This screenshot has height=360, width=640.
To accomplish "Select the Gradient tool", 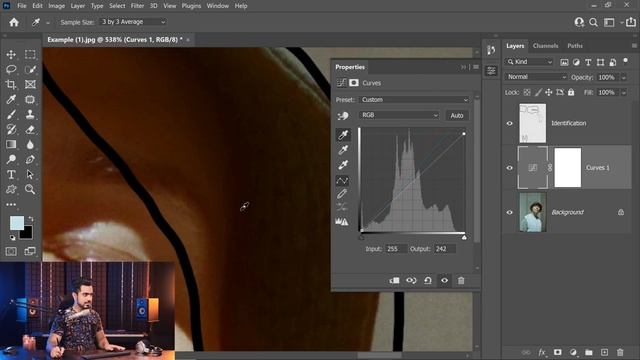I will click(11, 144).
